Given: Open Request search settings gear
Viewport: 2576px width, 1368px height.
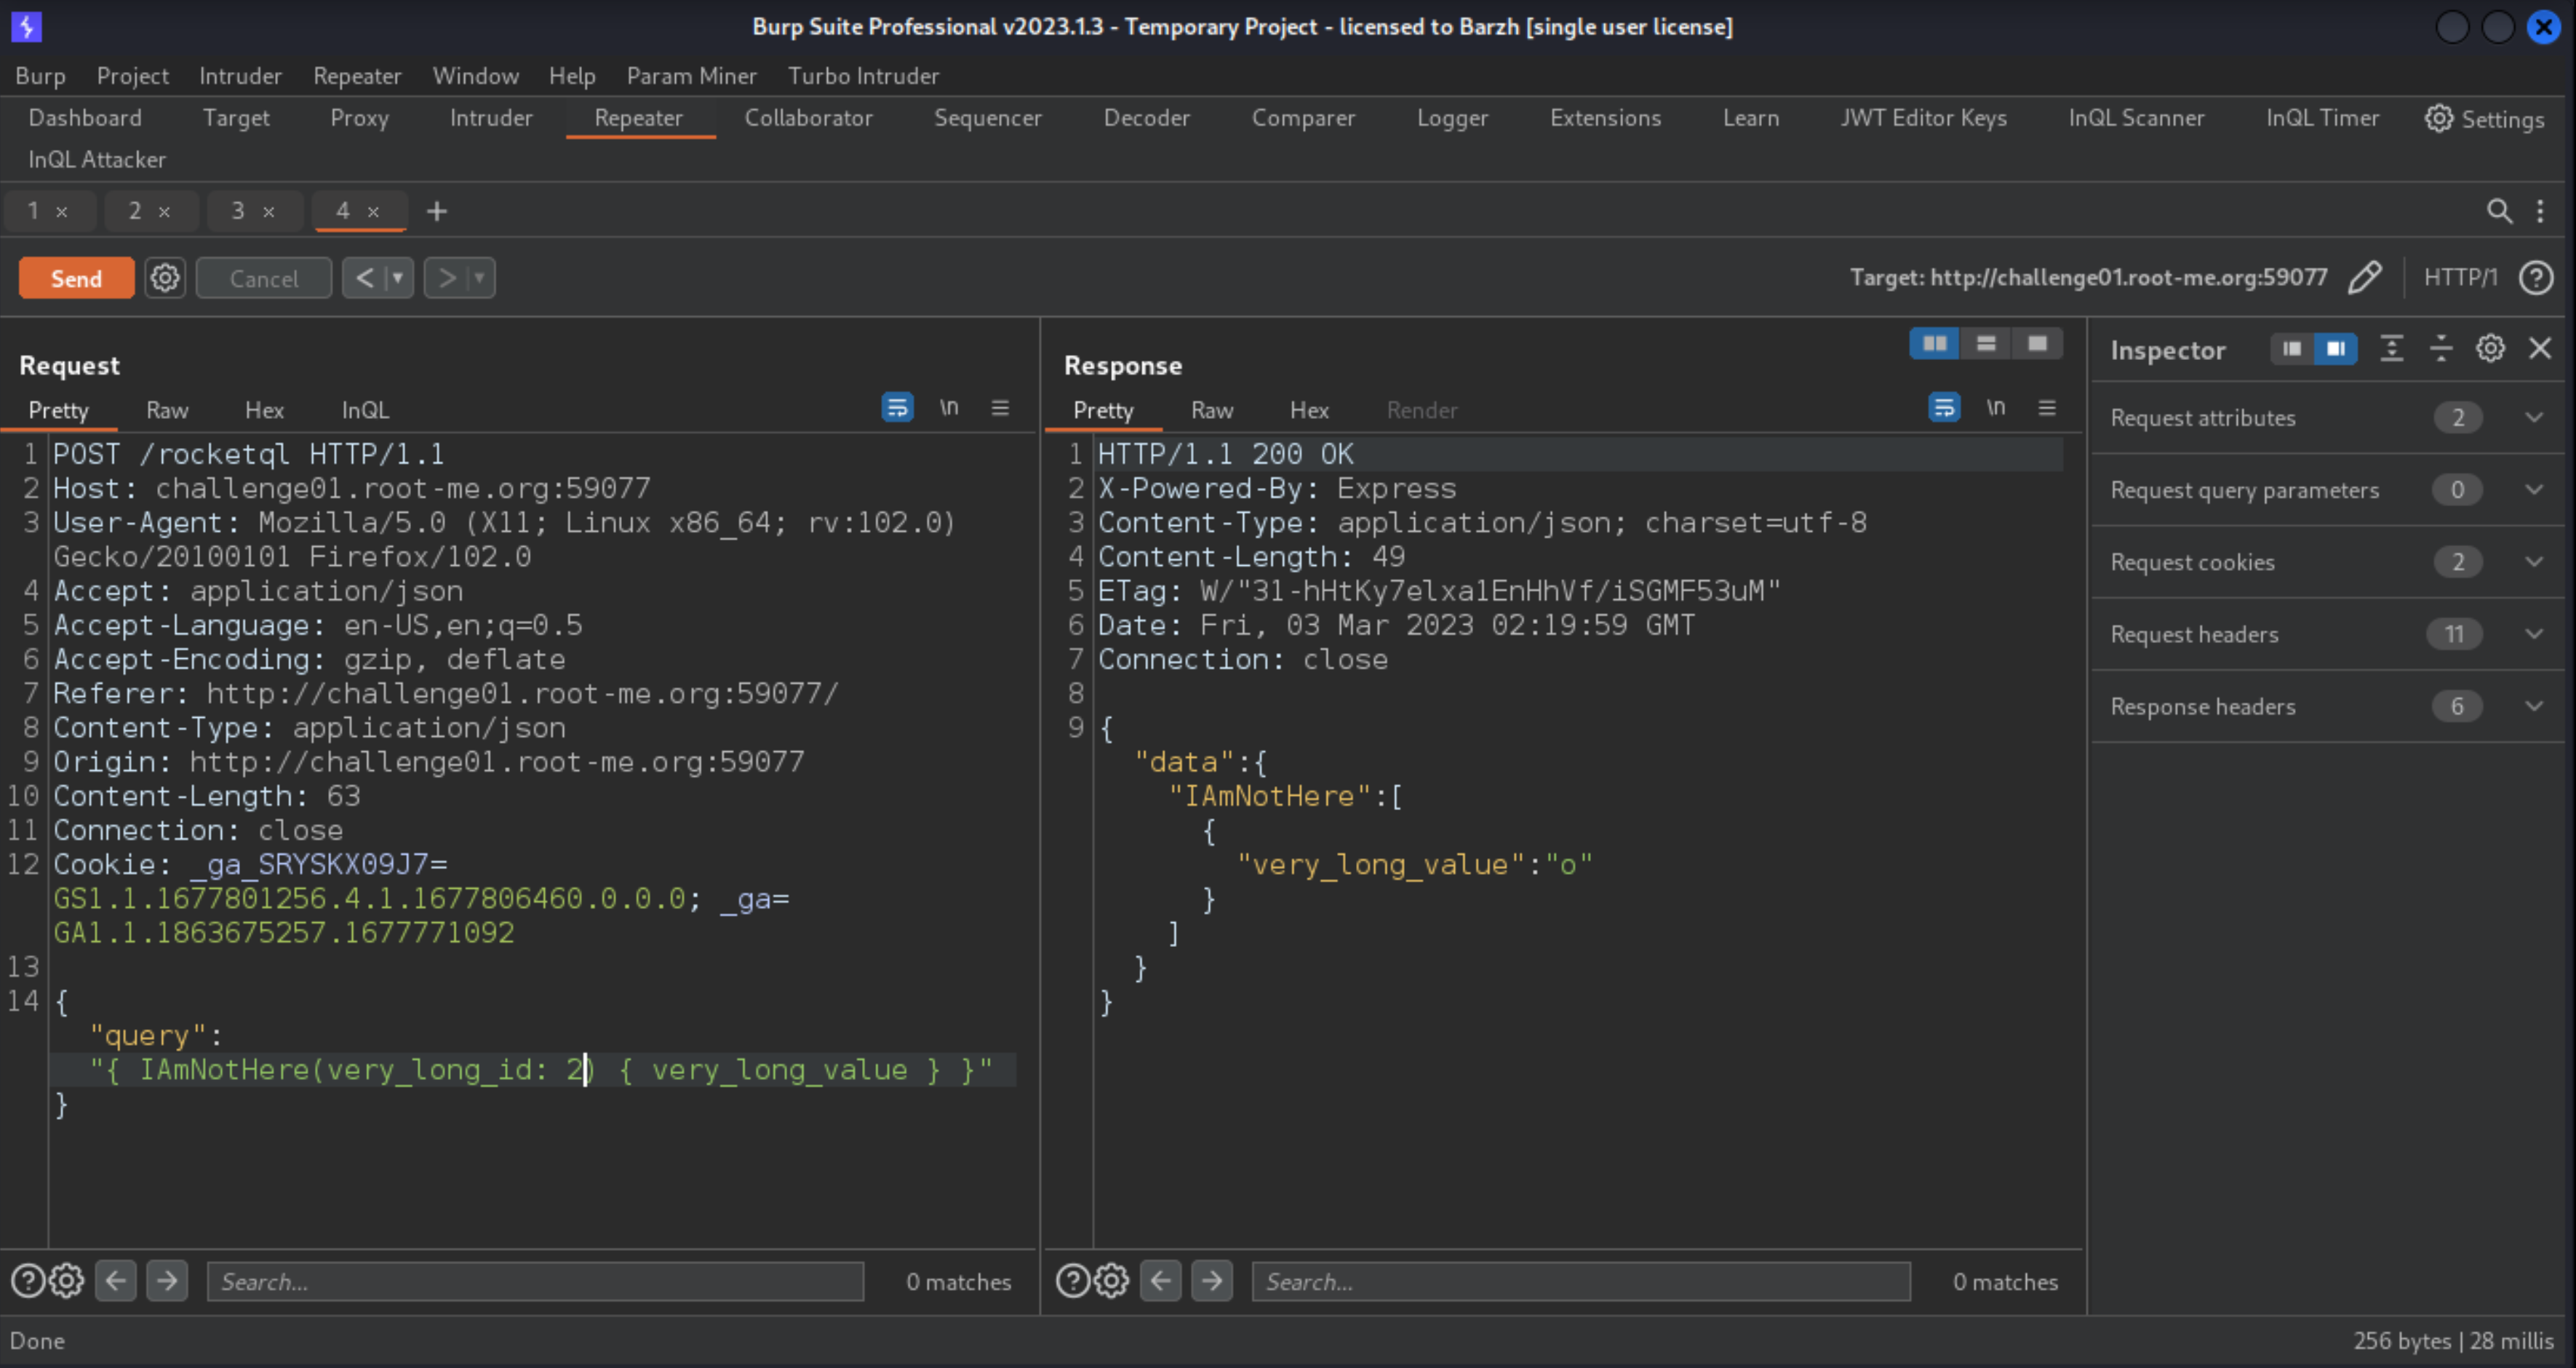Looking at the screenshot, I should (67, 1280).
